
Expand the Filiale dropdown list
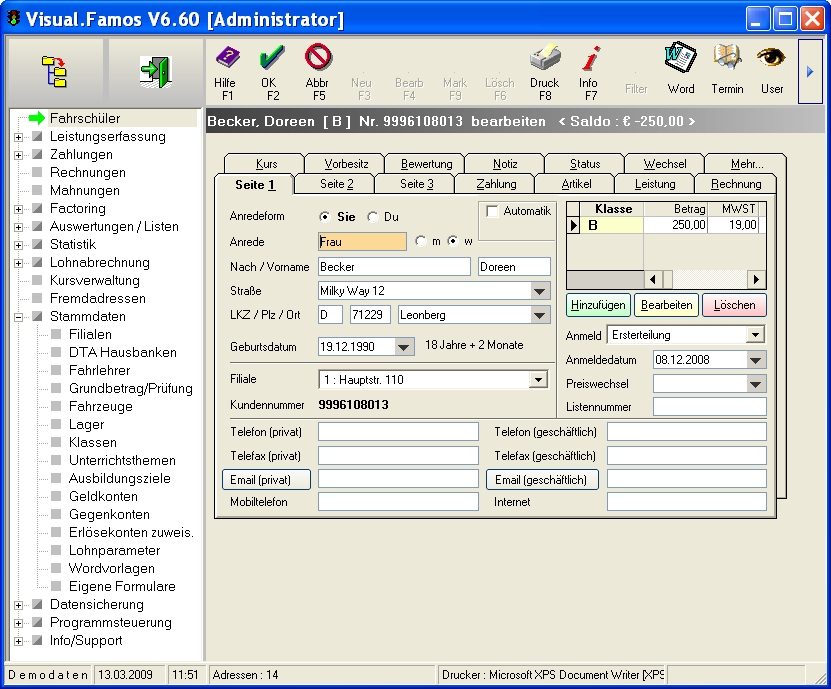click(539, 380)
